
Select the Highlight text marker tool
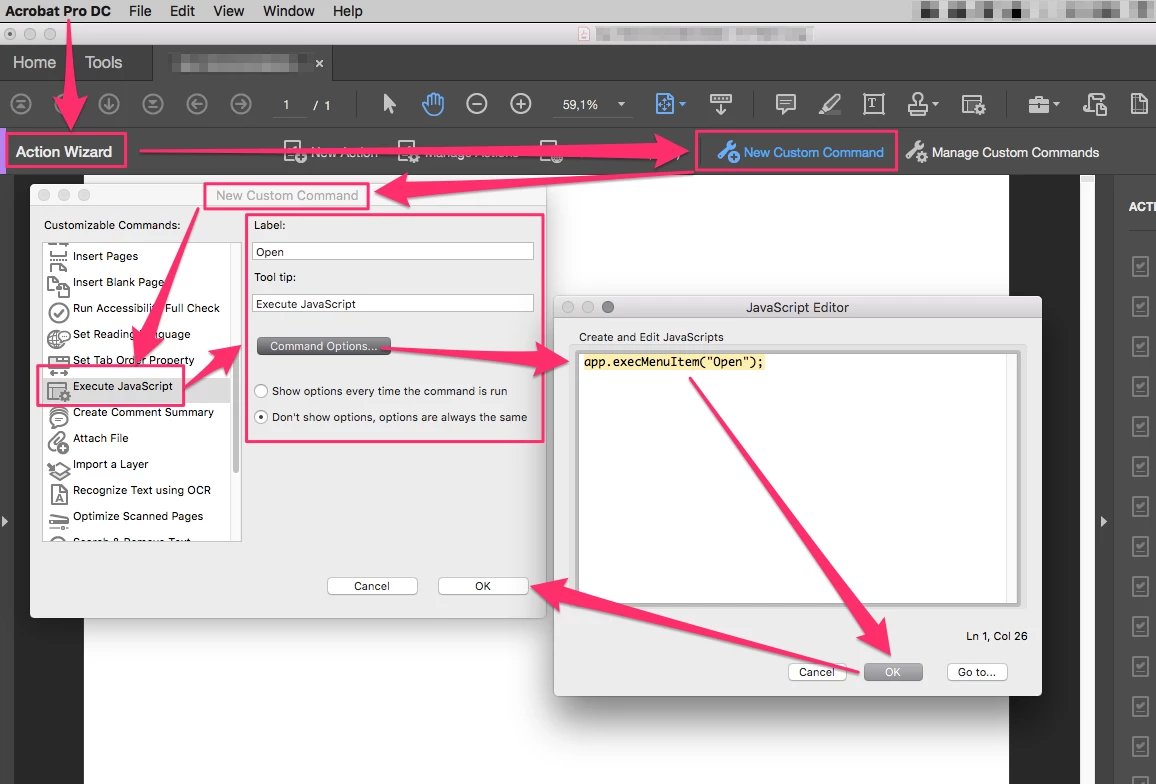pyautogui.click(x=829, y=104)
